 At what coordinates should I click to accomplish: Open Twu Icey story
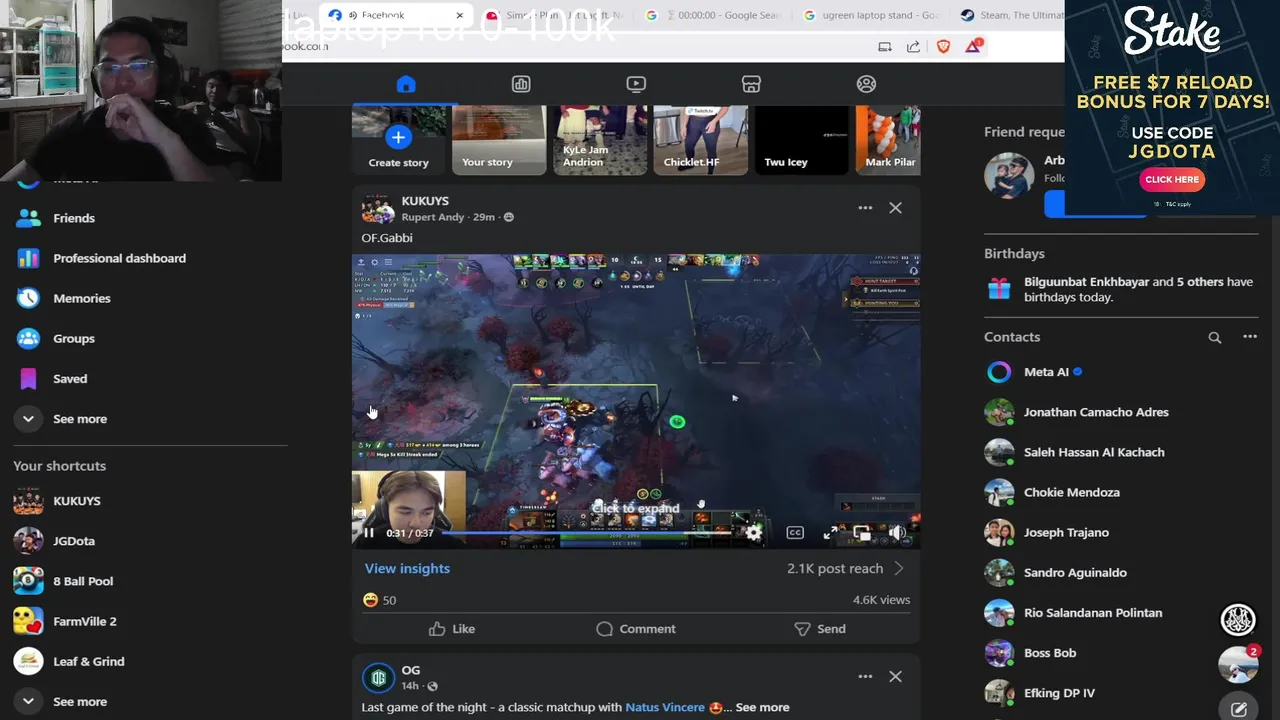tap(801, 140)
